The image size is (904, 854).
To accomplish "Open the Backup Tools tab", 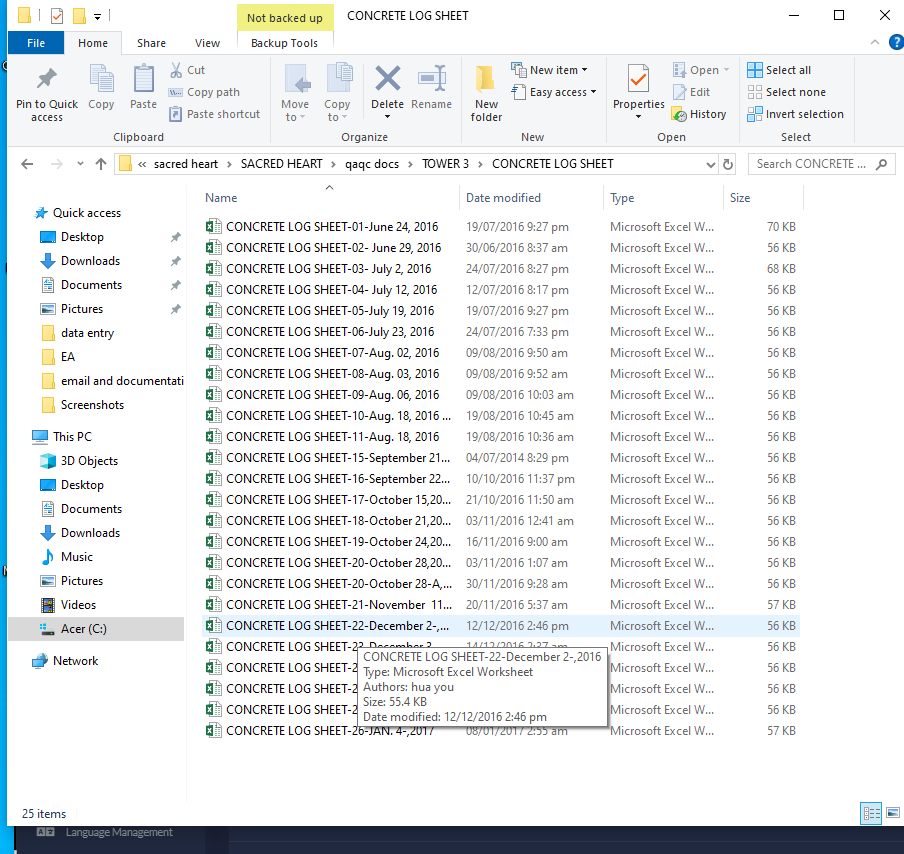I will click(x=285, y=43).
